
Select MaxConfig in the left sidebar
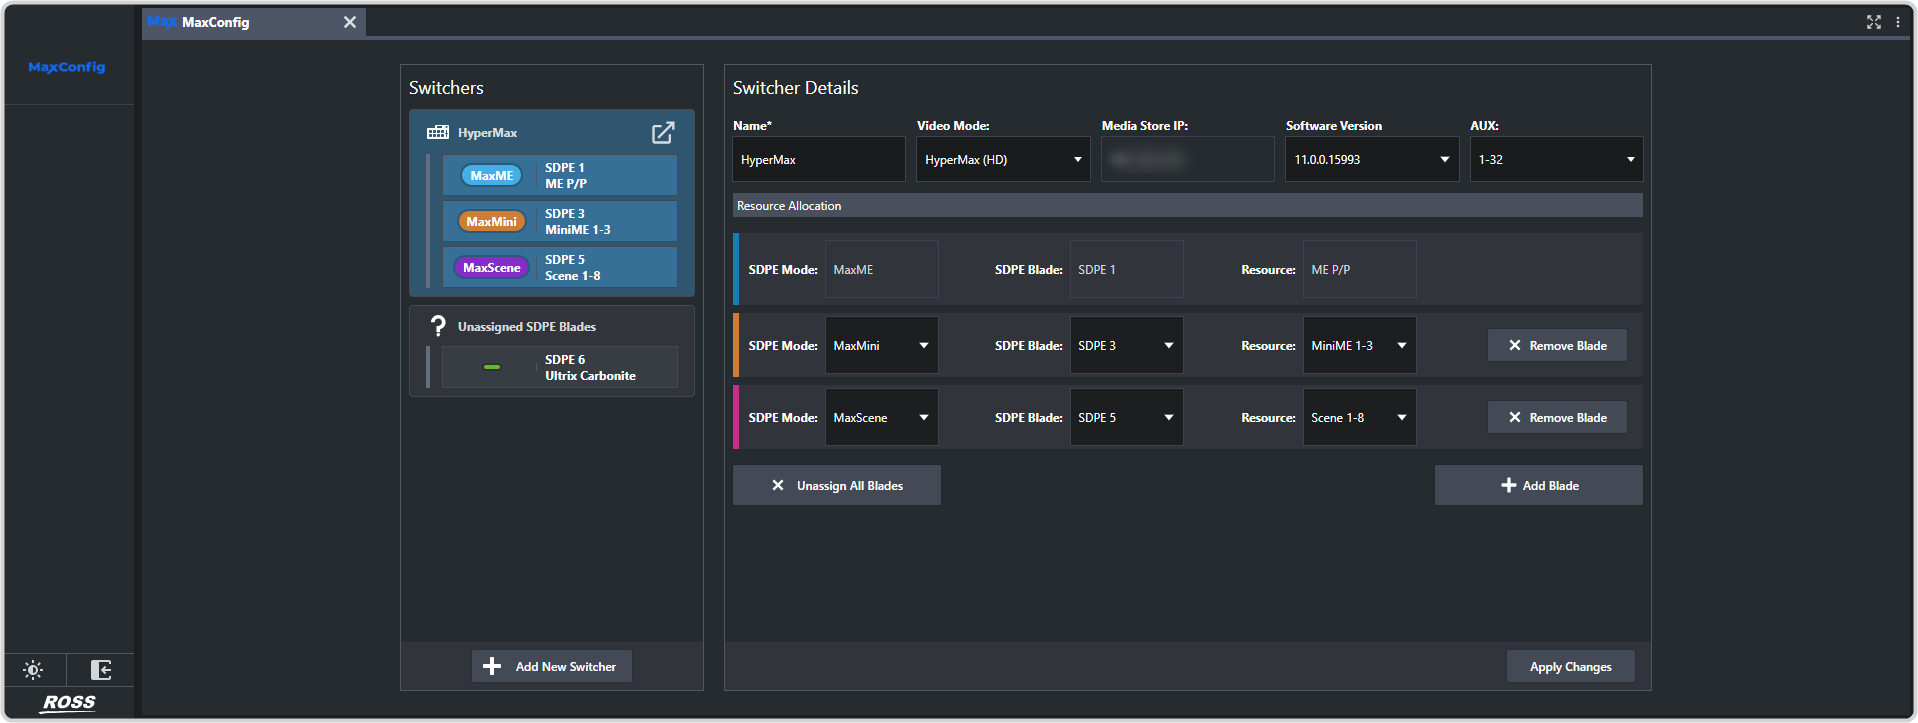(67, 67)
